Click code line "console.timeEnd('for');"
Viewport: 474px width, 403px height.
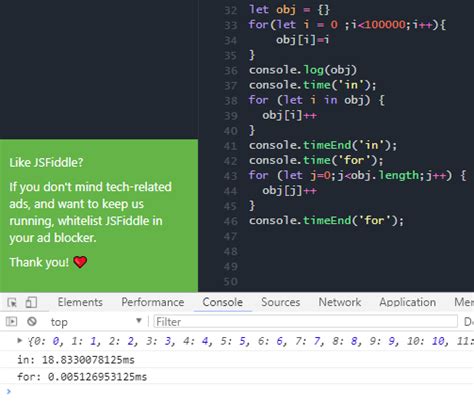point(326,221)
